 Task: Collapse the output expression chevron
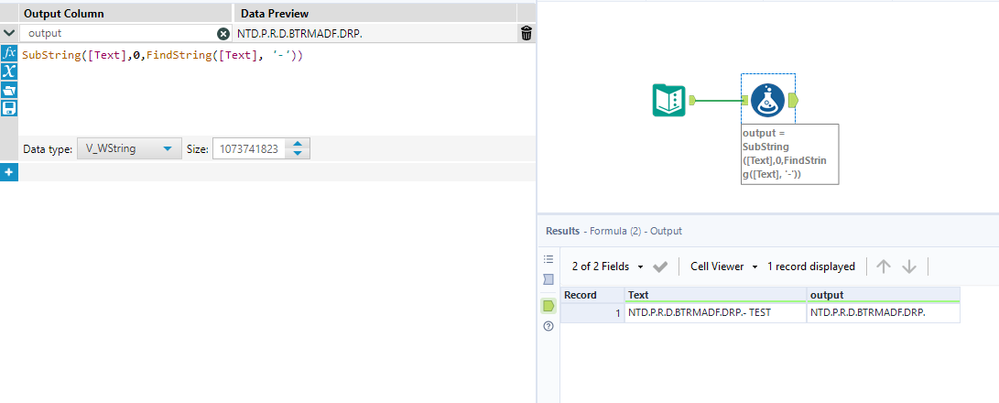pos(9,33)
